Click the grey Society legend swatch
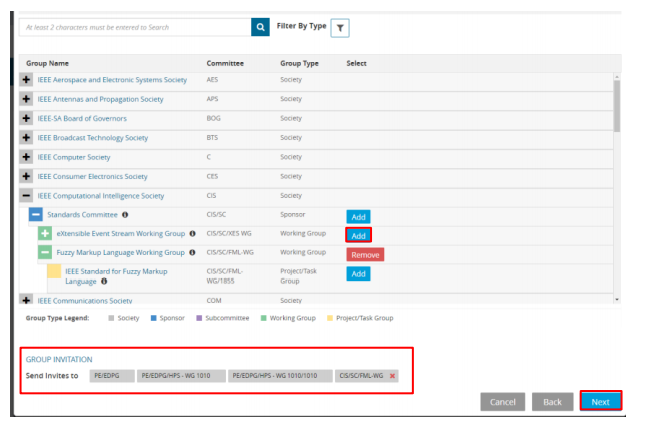The height and width of the screenshot is (429, 647). (x=111, y=318)
